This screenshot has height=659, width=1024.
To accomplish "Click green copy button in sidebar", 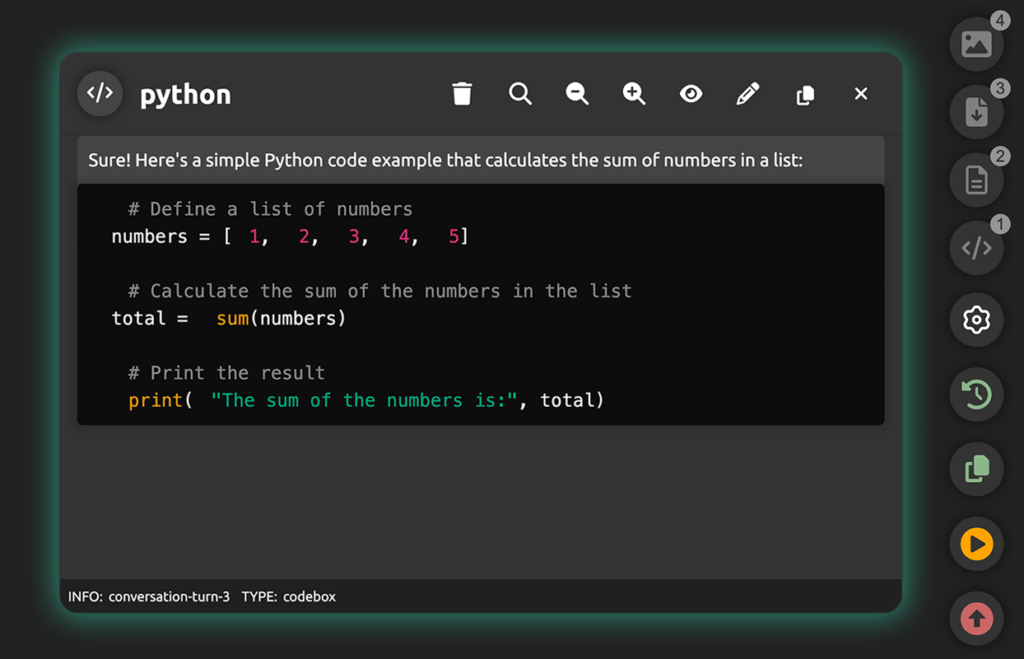I will coord(976,469).
